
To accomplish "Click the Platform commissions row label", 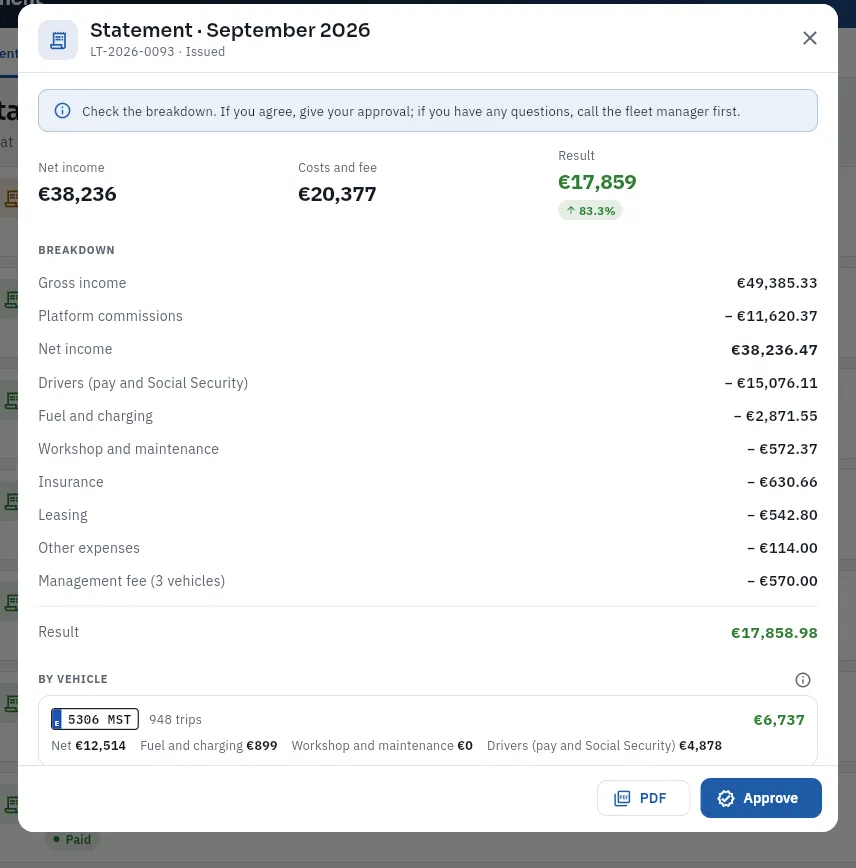I will pyautogui.click(x=110, y=316).
